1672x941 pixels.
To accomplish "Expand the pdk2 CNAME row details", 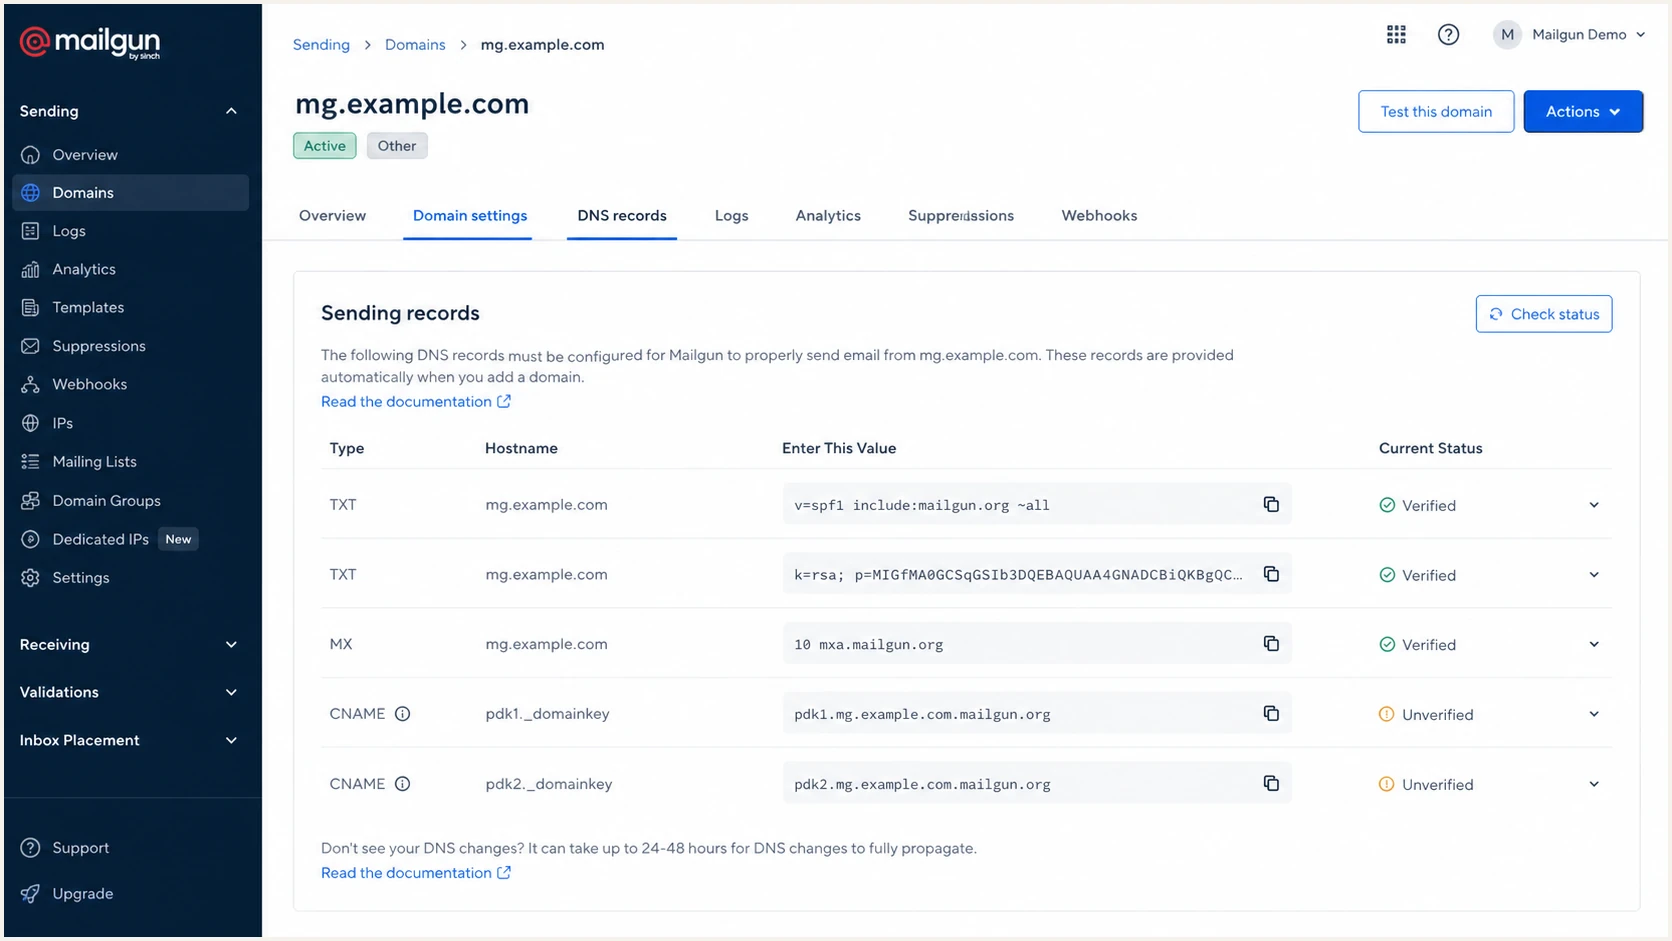I will (x=1594, y=784).
